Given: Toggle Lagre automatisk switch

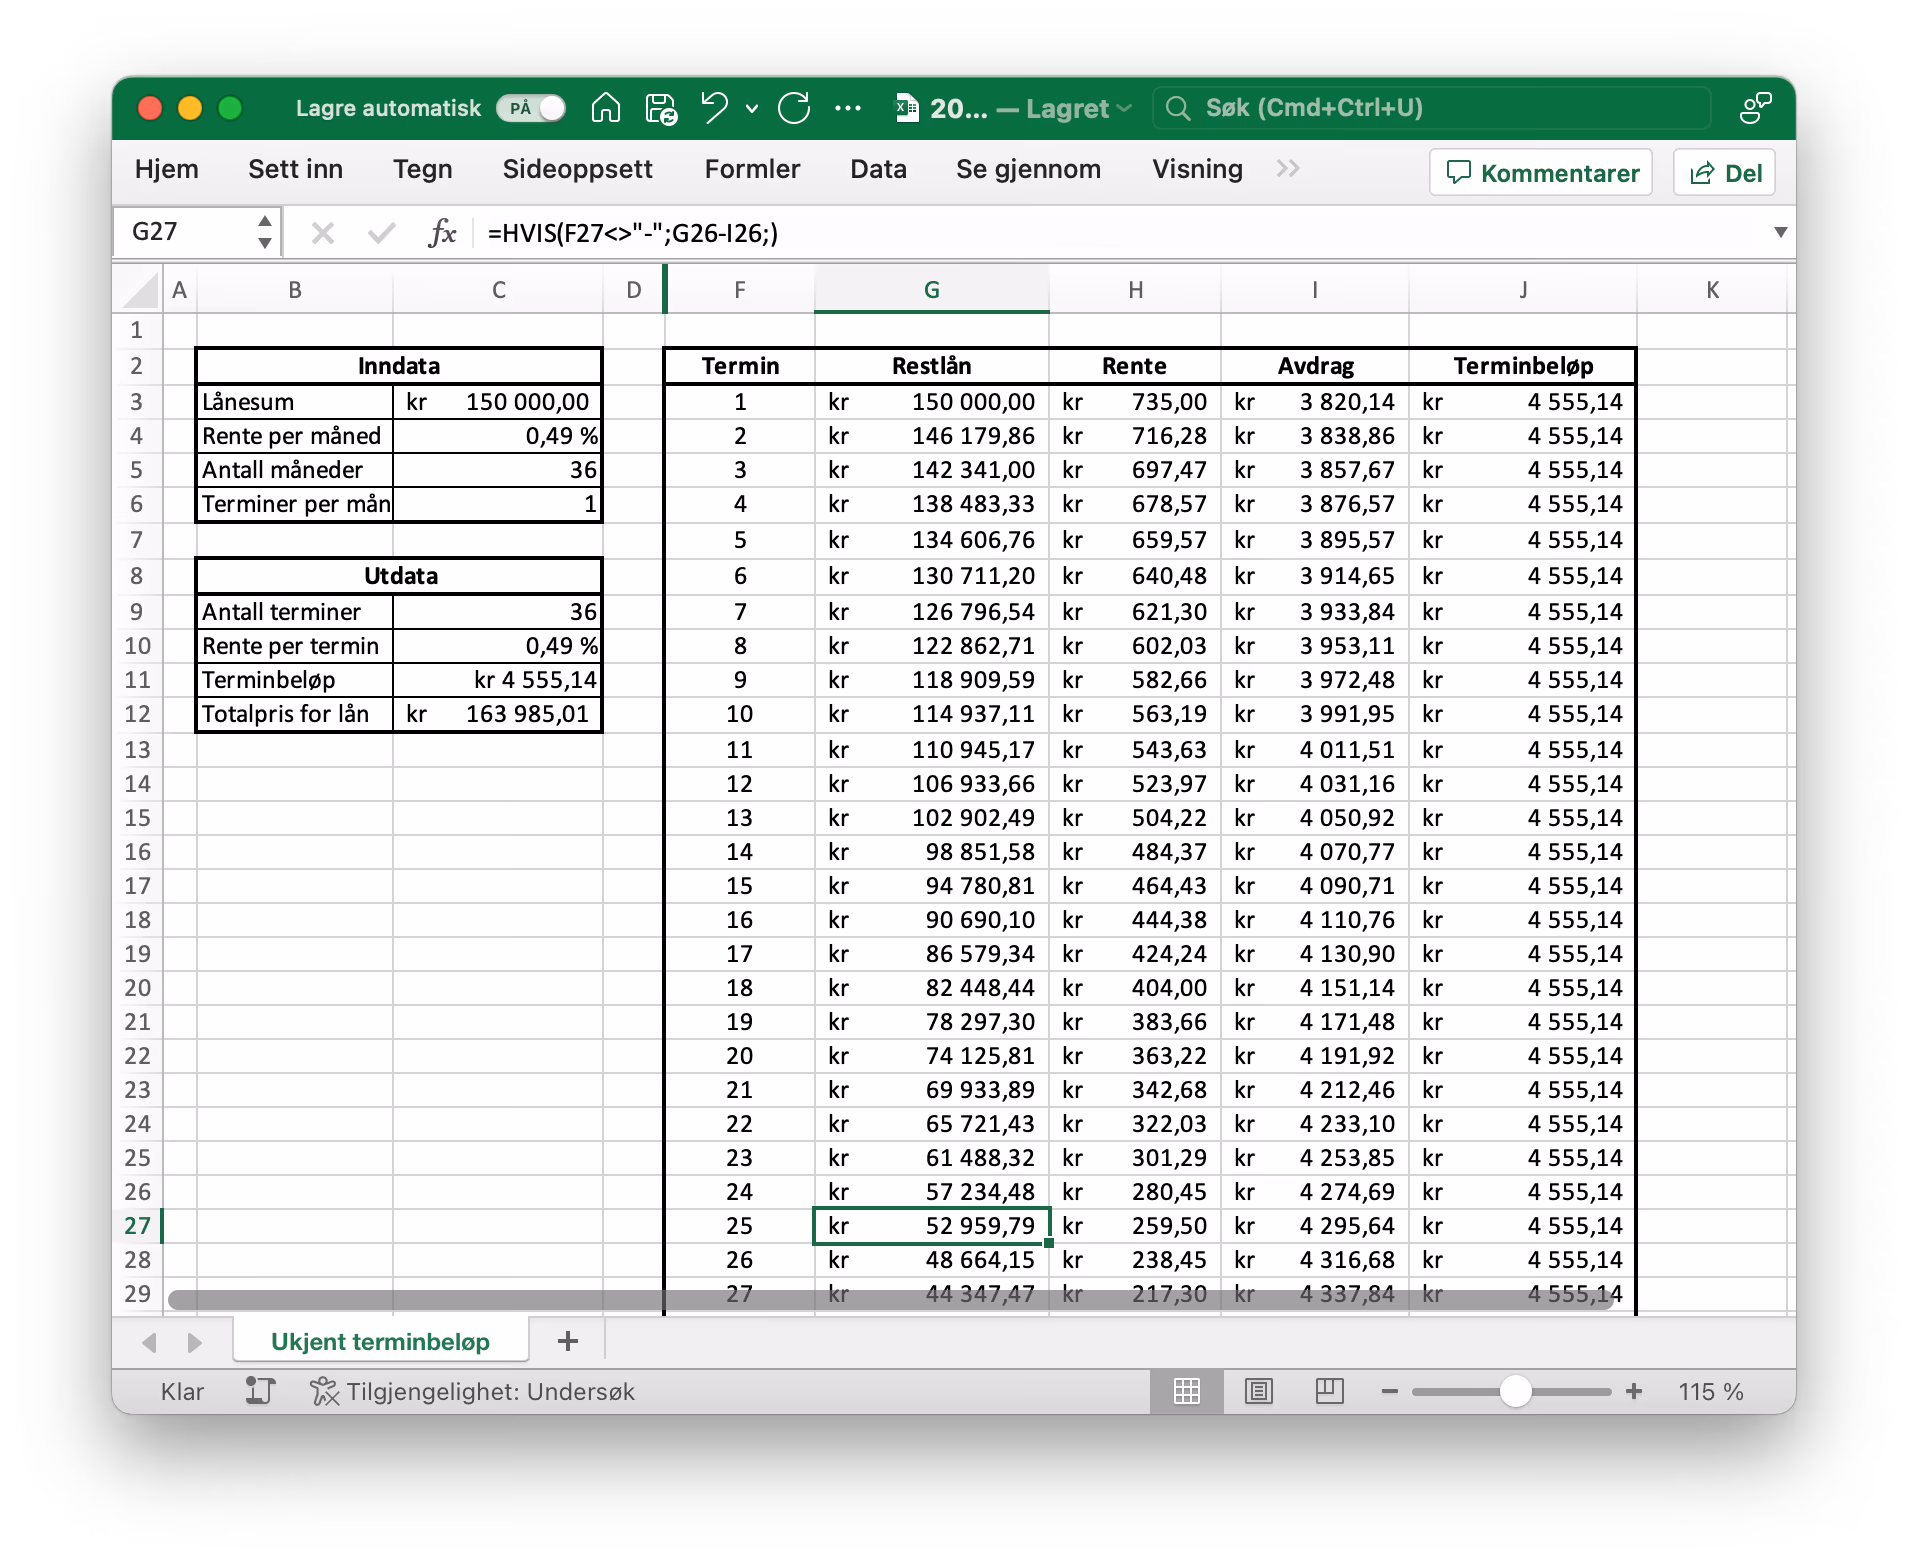Looking at the screenshot, I should coord(531,108).
